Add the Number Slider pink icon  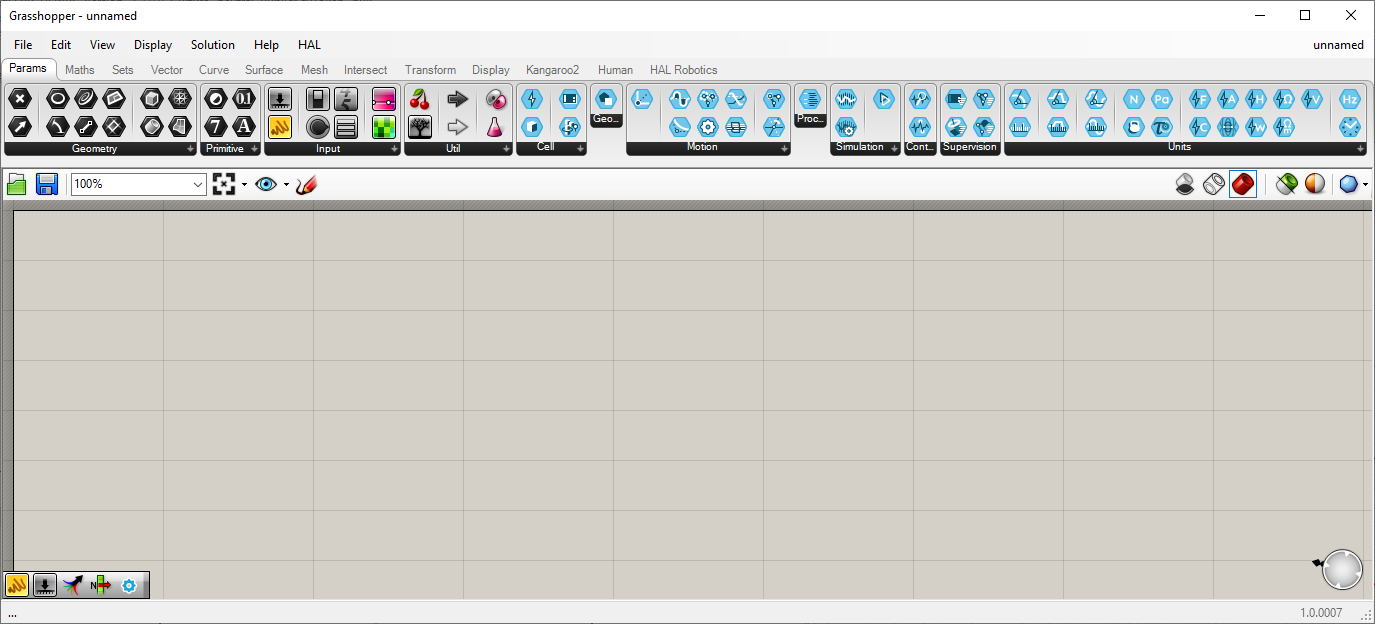(384, 98)
